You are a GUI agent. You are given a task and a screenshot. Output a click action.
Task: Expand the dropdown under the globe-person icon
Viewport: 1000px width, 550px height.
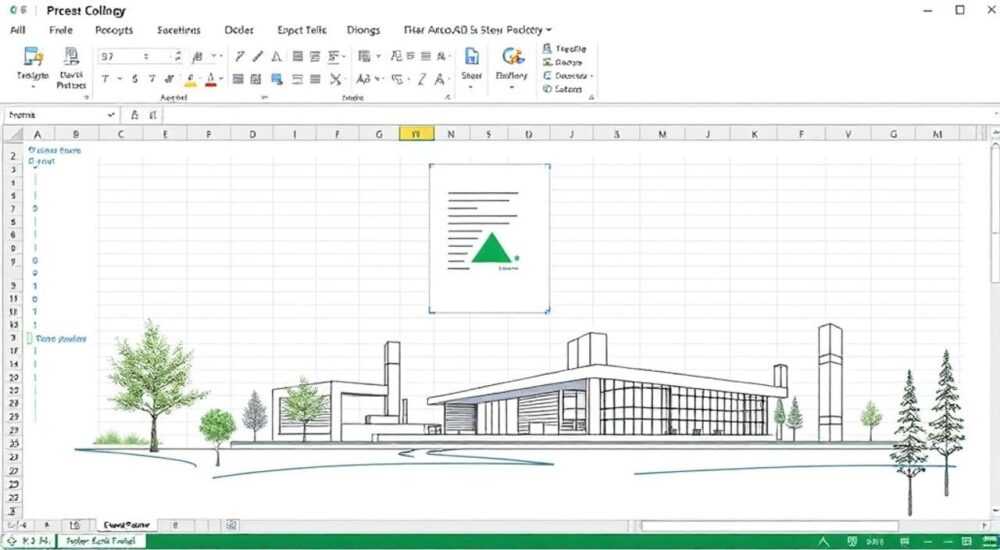pyautogui.click(x=511, y=87)
